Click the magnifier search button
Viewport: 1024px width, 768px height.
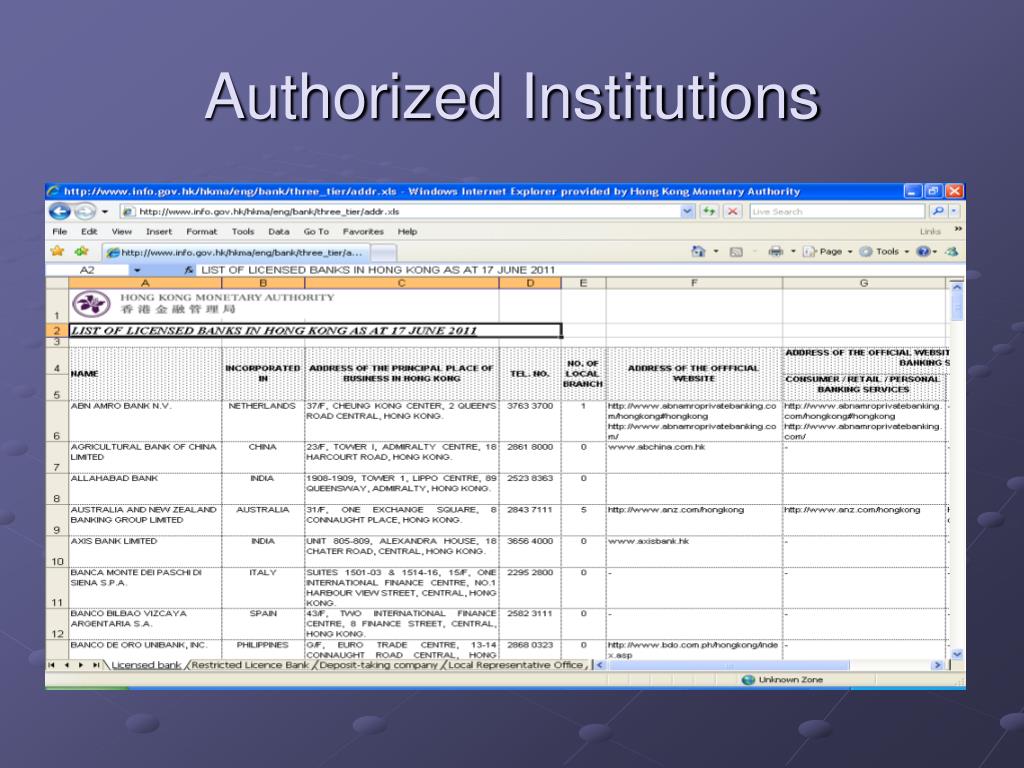click(x=938, y=211)
